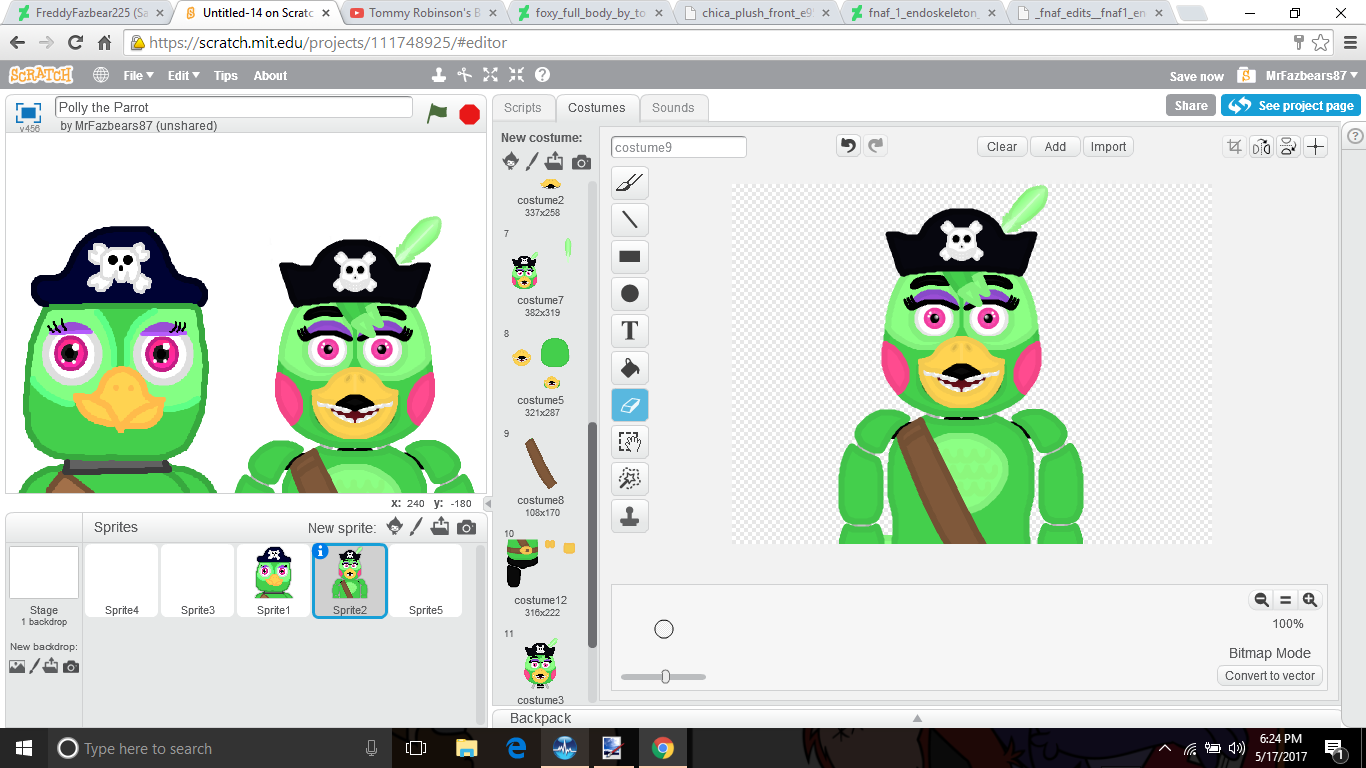
Task: Open Tips from the menu bar
Action: (x=226, y=76)
